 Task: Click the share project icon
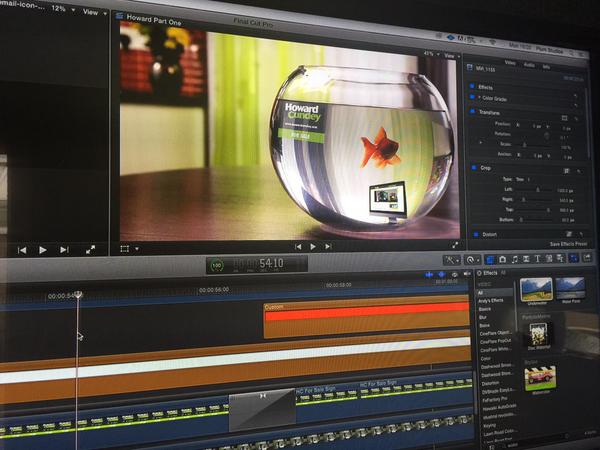587,258
